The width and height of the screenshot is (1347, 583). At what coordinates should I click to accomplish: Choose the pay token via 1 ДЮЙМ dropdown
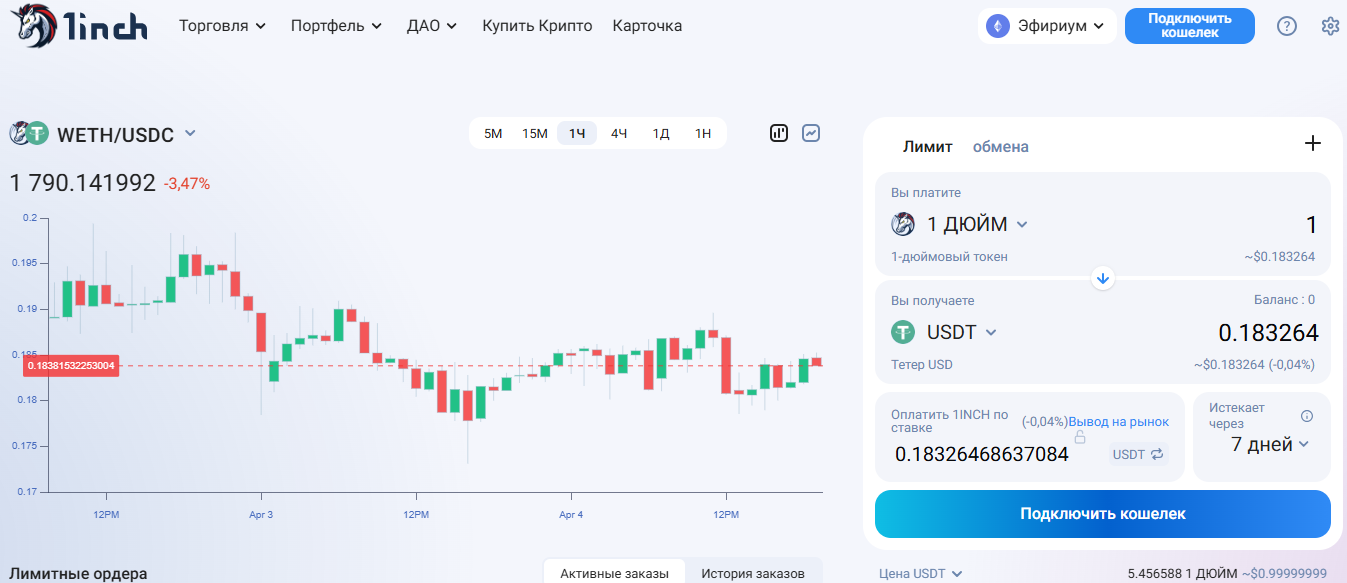click(960, 224)
